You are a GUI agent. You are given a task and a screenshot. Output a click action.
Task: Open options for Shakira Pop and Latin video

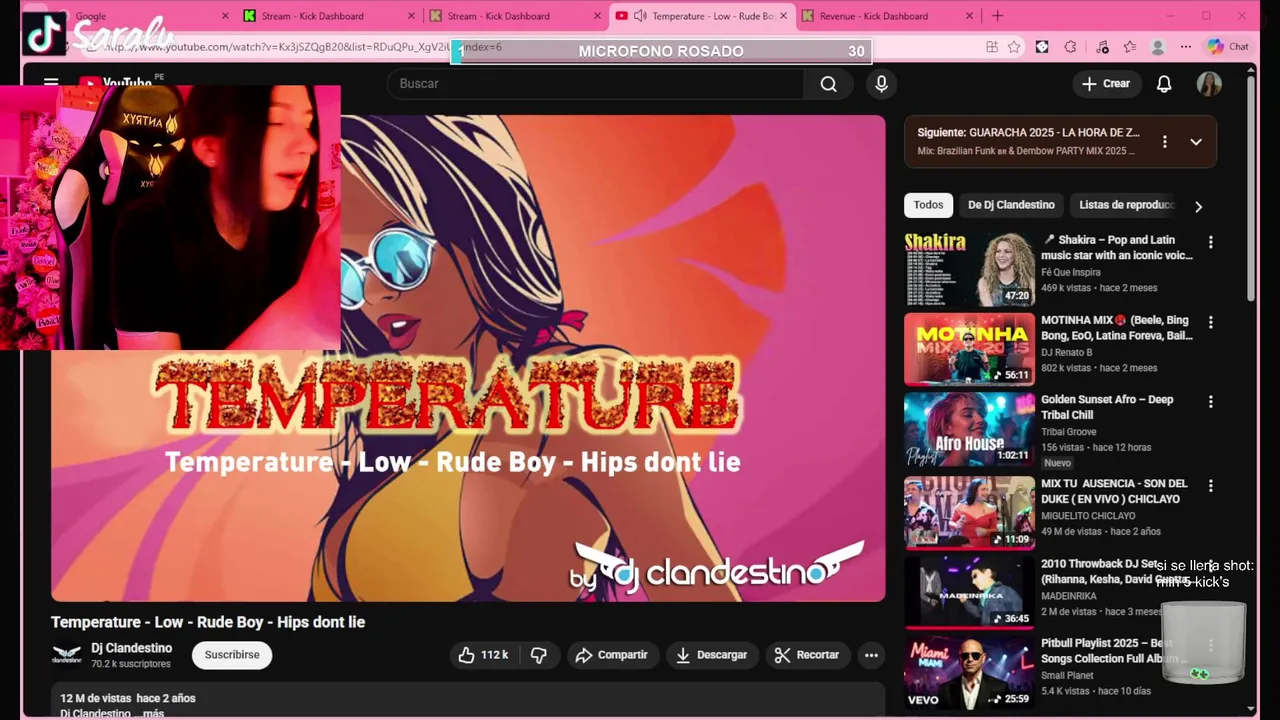[1210, 242]
